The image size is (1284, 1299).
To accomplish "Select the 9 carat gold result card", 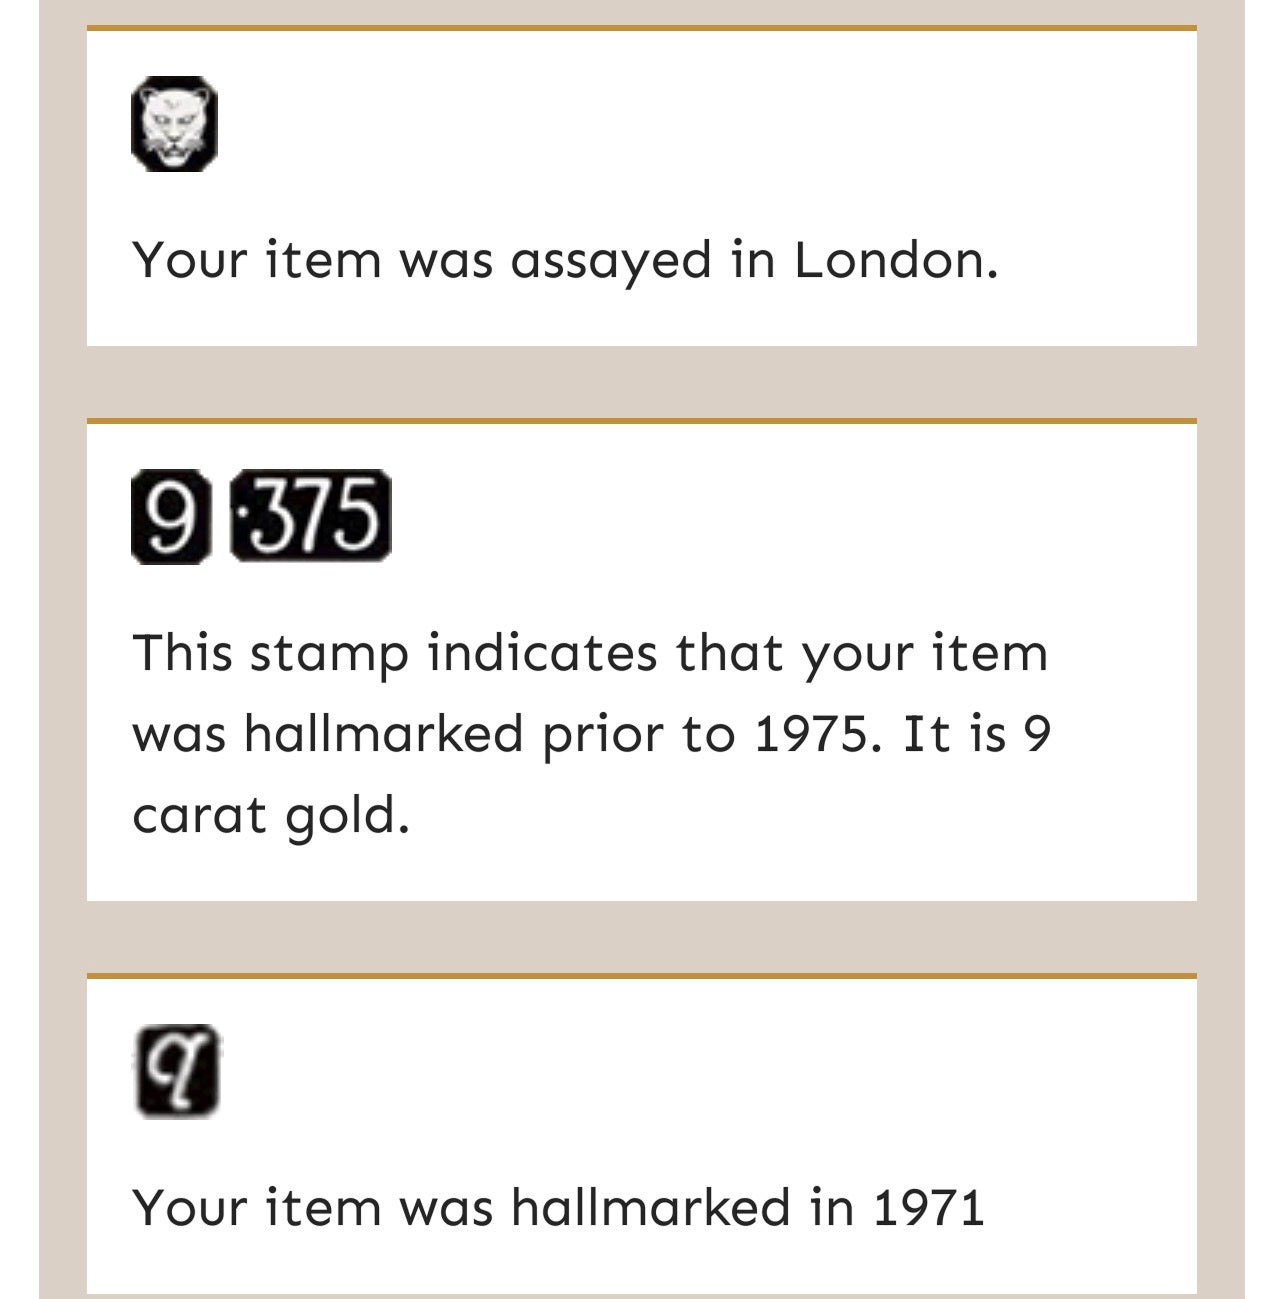I will [642, 660].
